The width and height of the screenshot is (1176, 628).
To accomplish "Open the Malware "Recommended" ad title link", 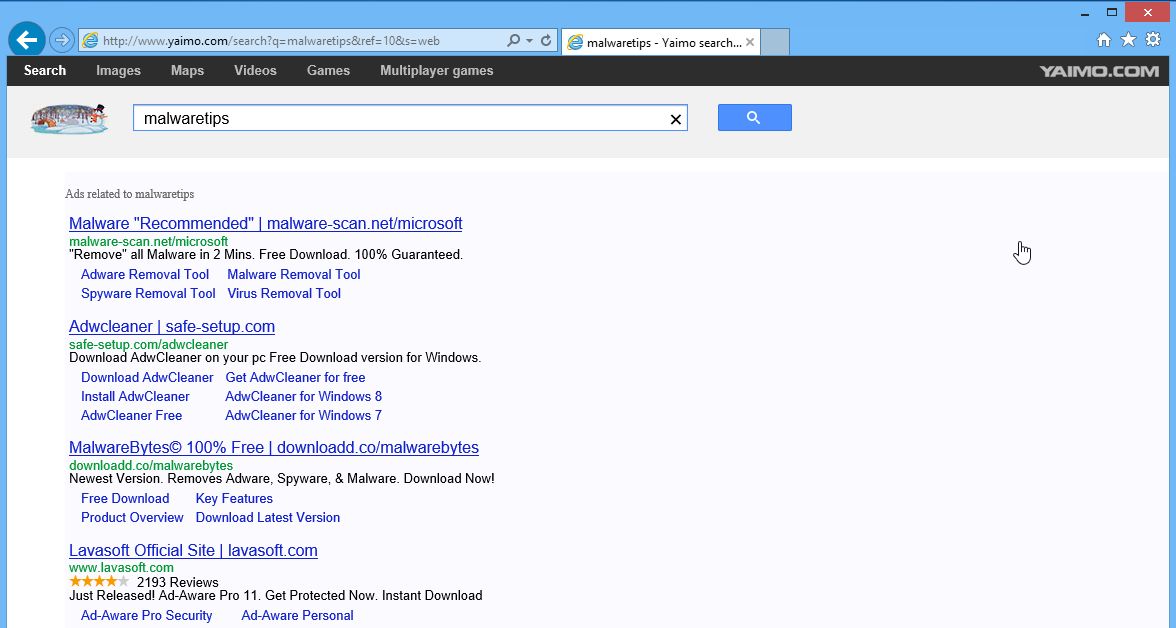I will pos(266,224).
